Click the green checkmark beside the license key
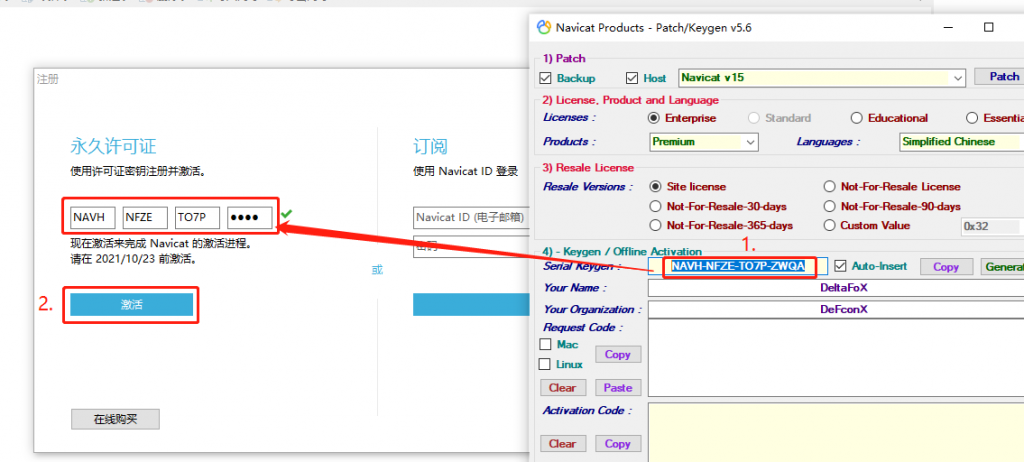This screenshot has width=1024, height=462. pos(285,214)
